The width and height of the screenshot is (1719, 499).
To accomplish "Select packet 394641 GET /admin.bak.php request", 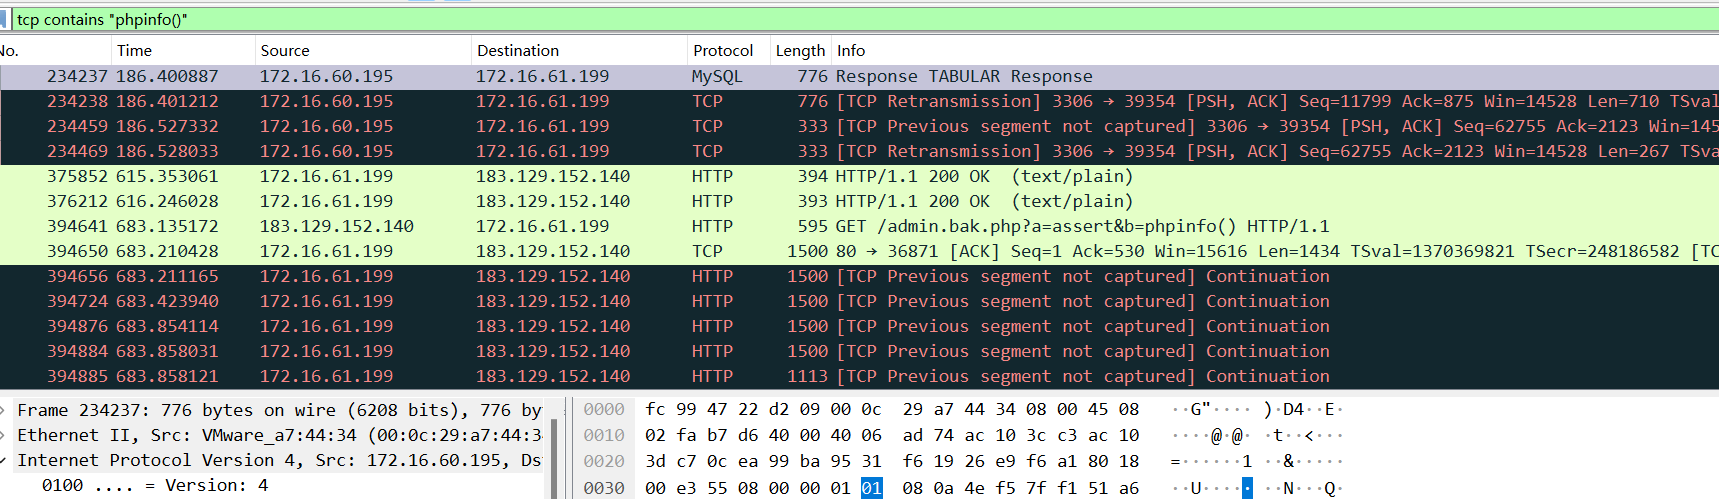I will point(859,226).
